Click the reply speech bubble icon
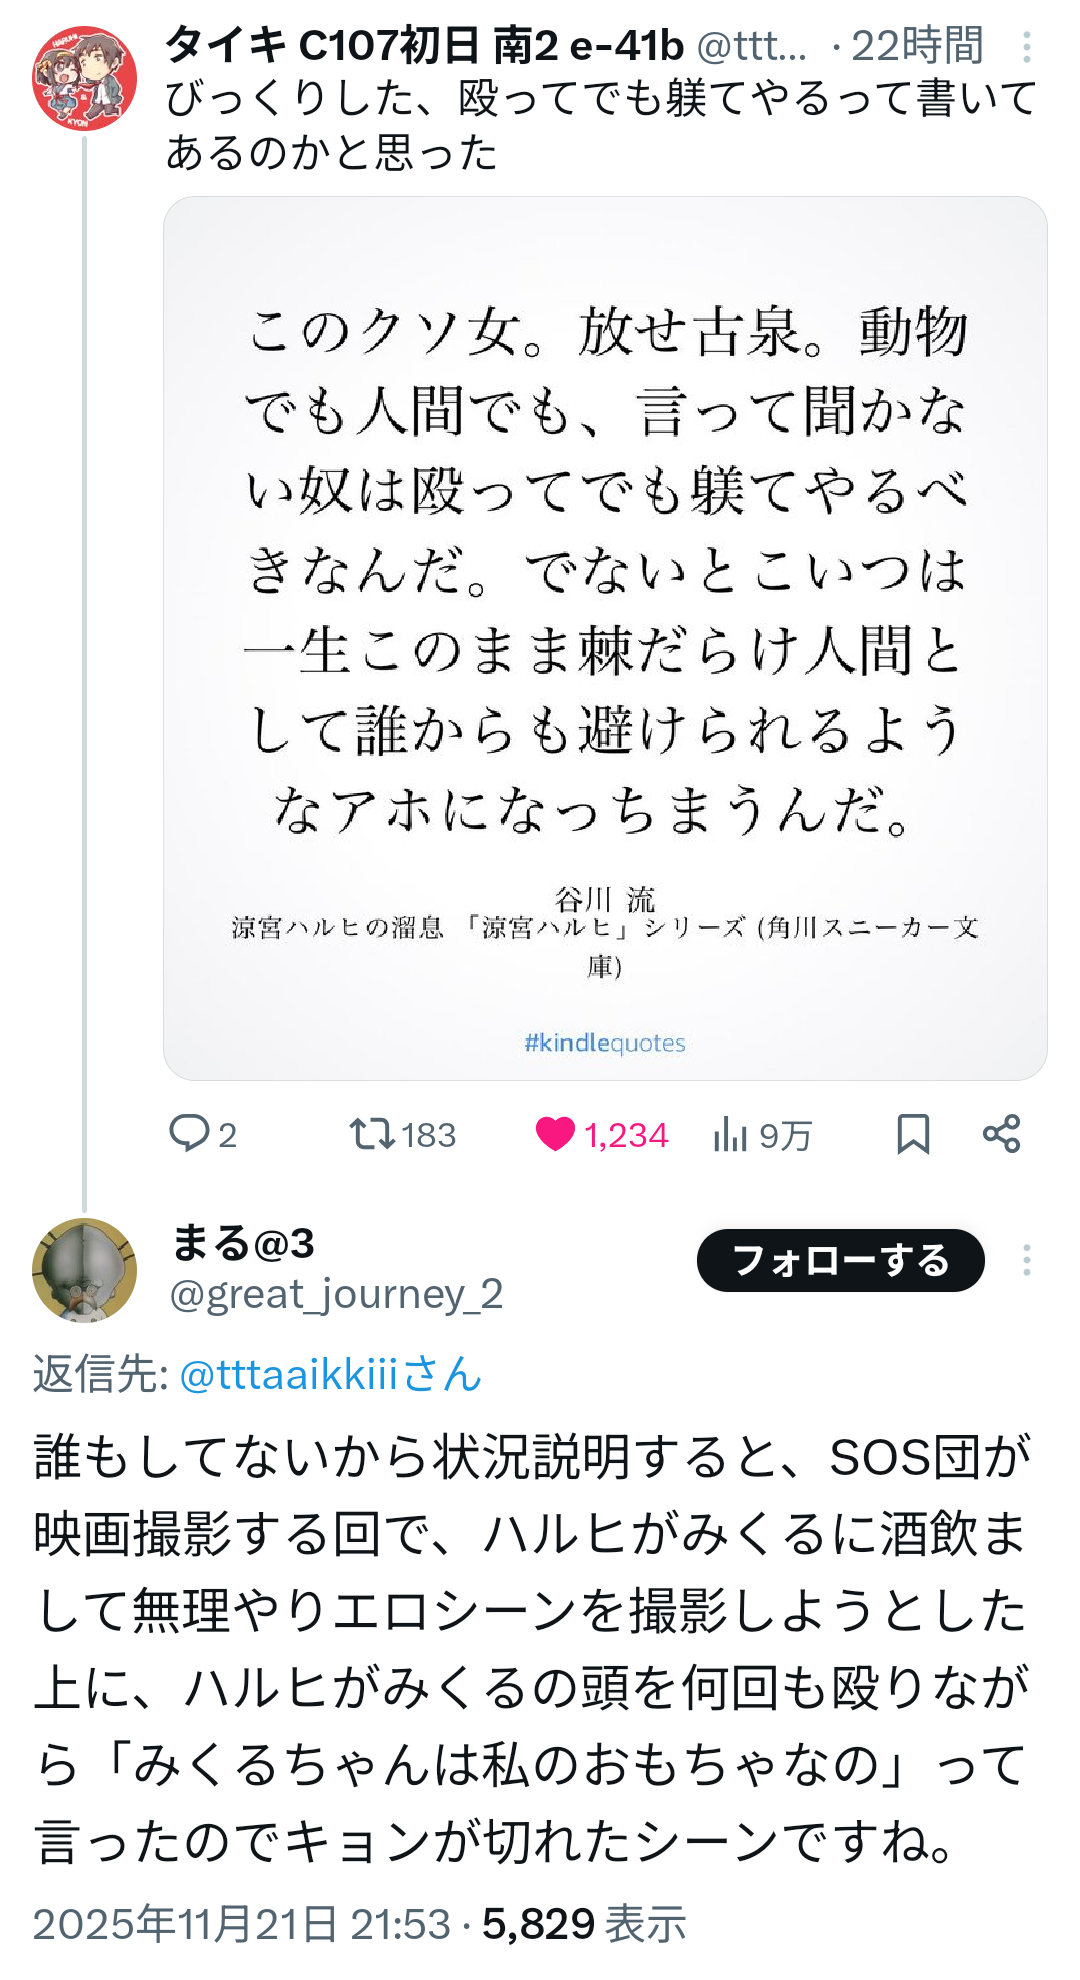 (x=189, y=1134)
